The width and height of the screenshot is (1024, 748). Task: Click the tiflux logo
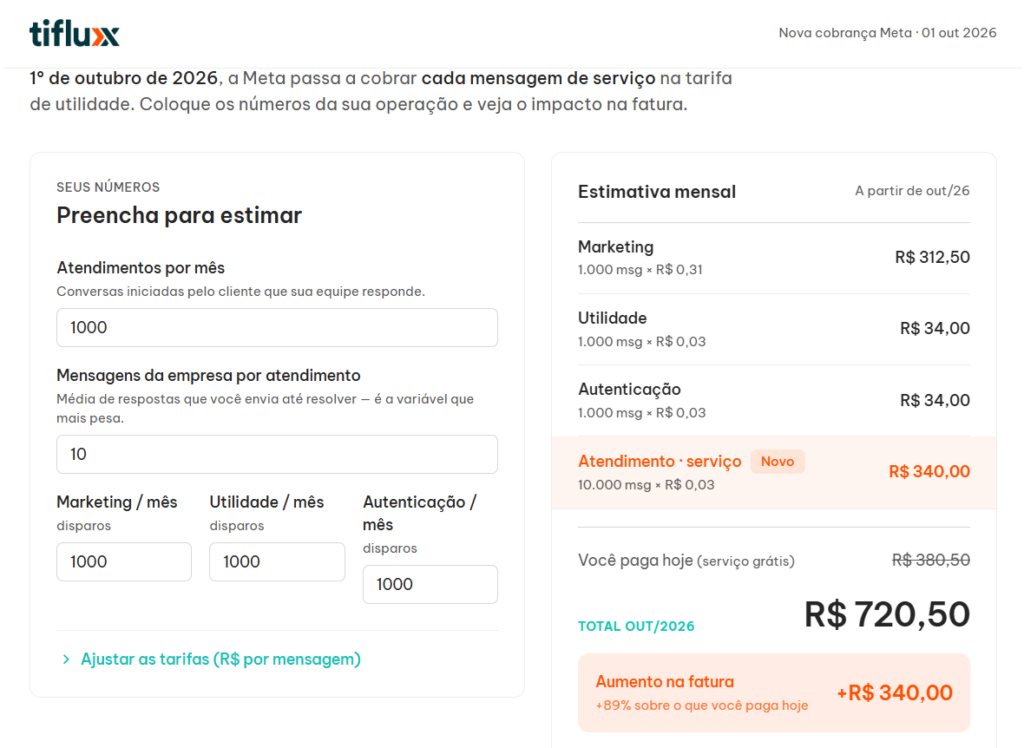click(74, 33)
